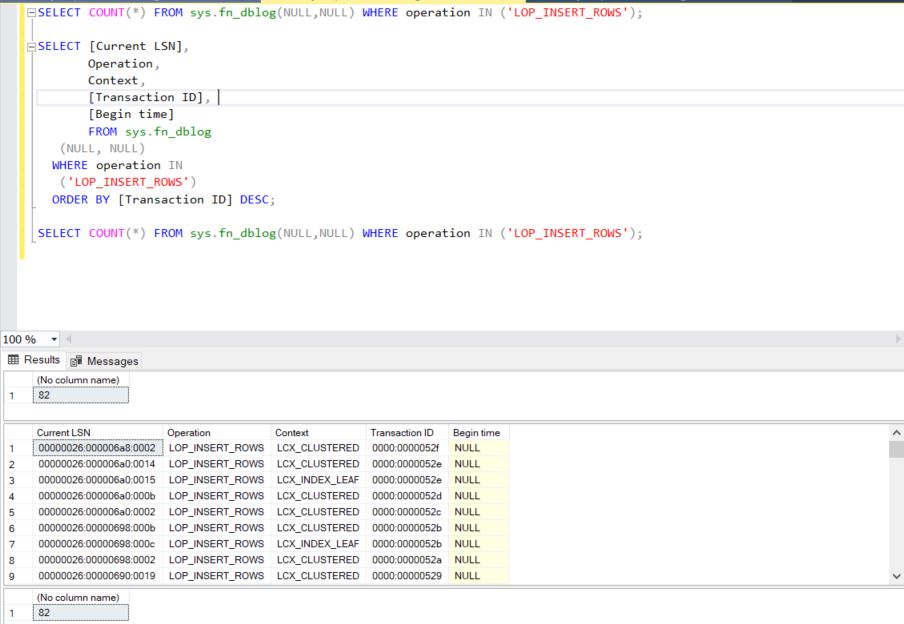This screenshot has height=624, width=904.
Task: Select row header 5 in results grid
Action: 18,512
